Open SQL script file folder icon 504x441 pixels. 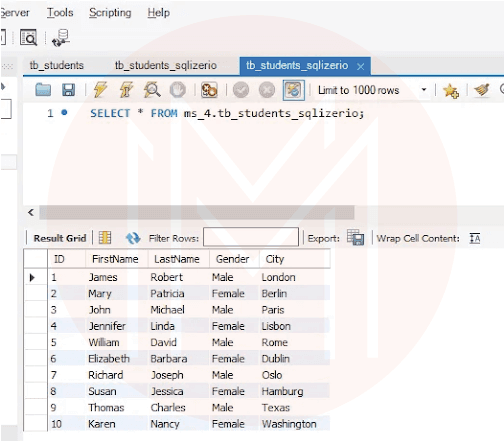43,90
